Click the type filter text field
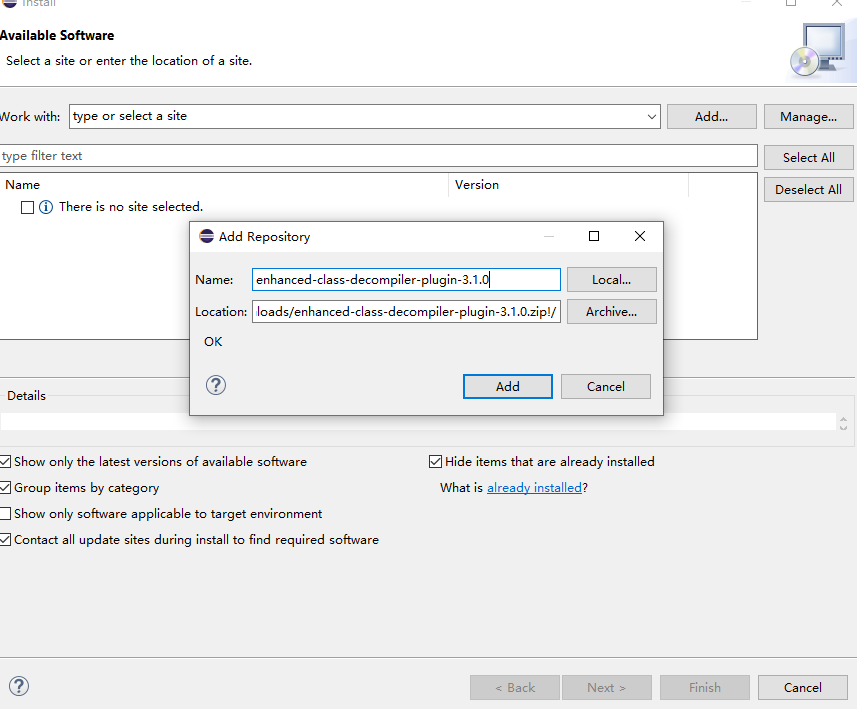857x709 pixels. (378, 156)
